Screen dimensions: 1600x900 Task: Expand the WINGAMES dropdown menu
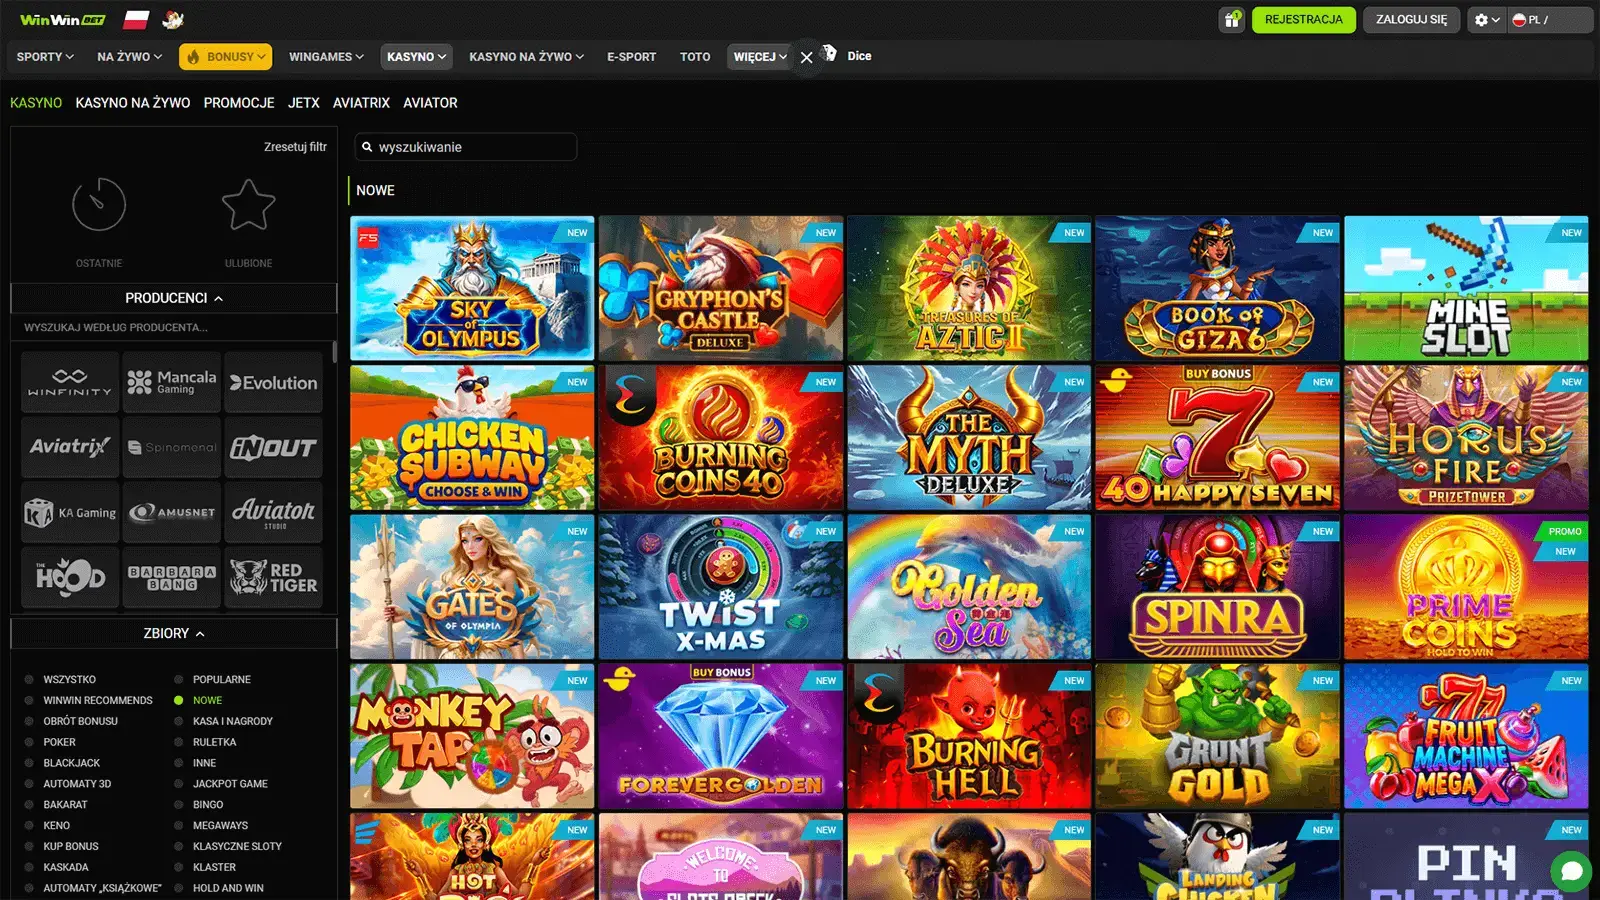326,57
